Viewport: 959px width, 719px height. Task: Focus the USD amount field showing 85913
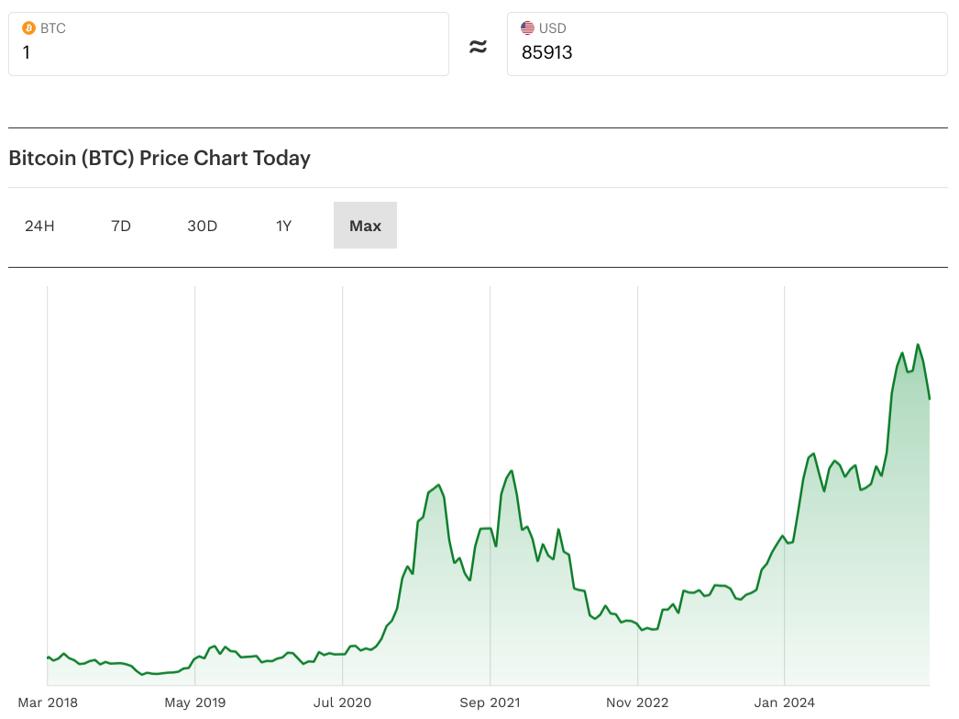pyautogui.click(x=727, y=53)
